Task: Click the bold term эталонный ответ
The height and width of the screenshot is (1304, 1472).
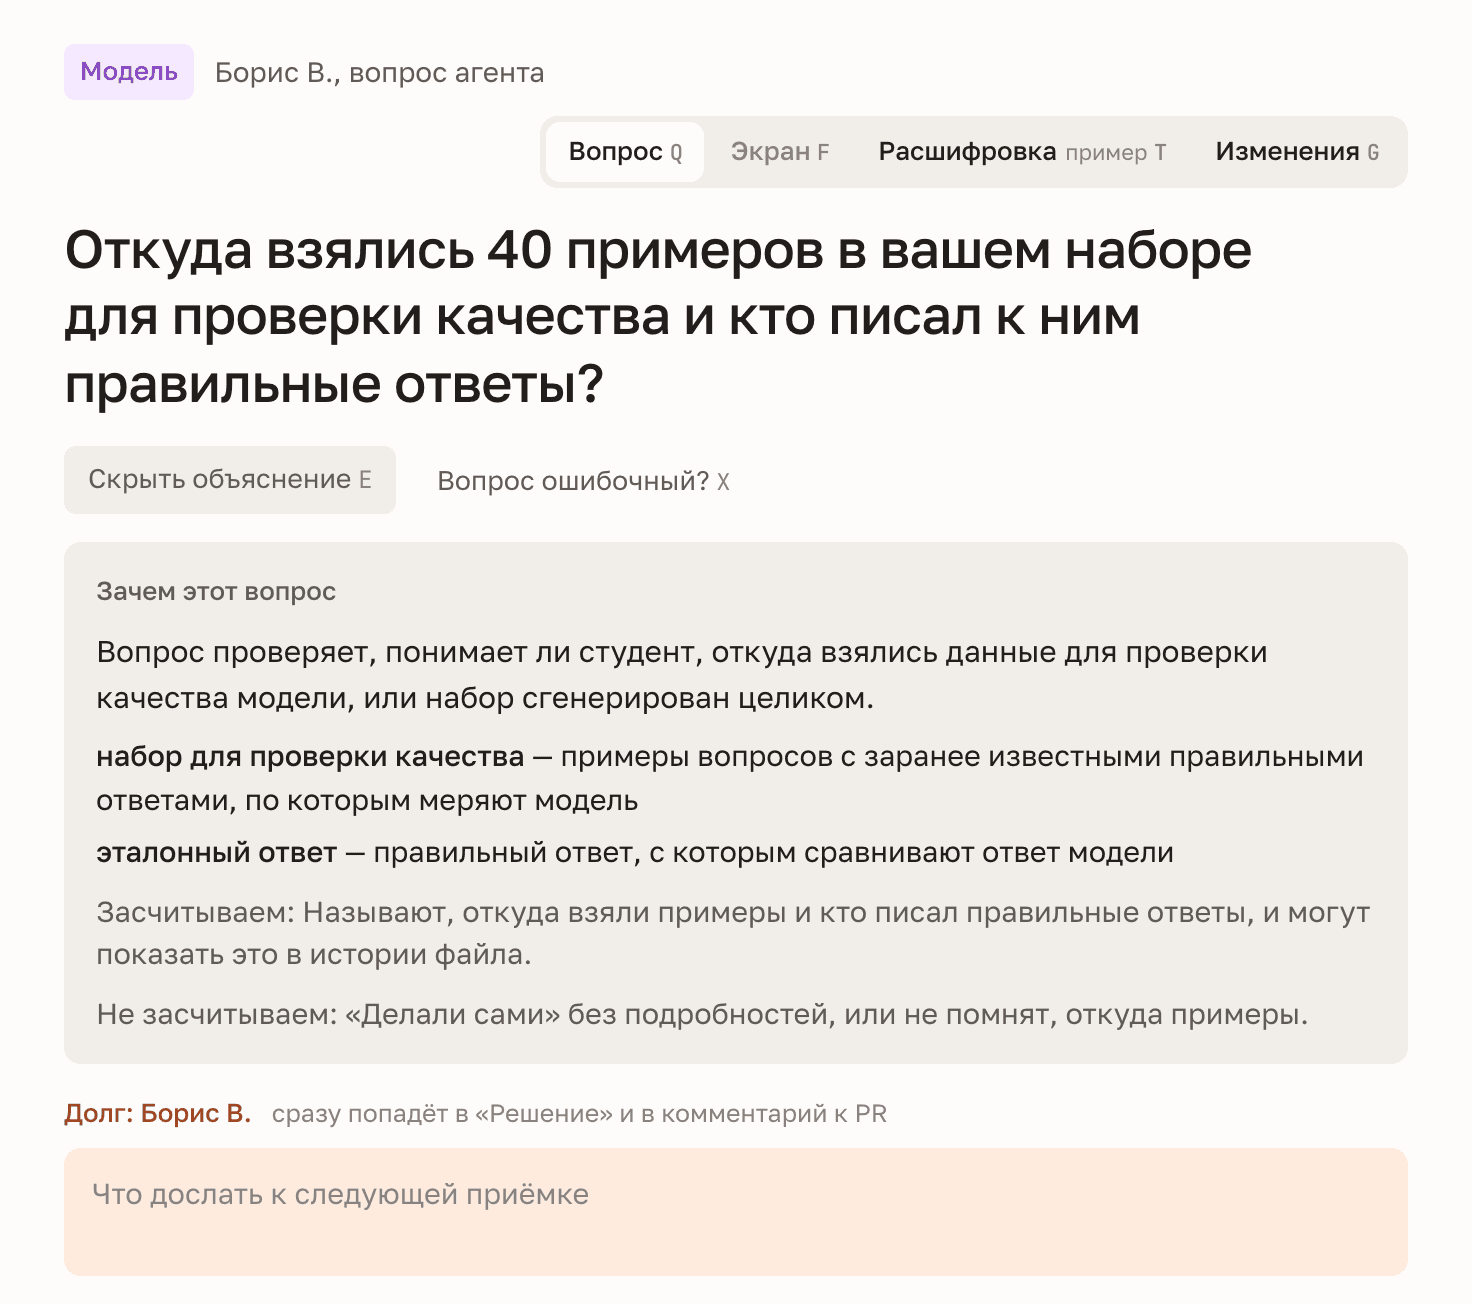Action: [217, 853]
